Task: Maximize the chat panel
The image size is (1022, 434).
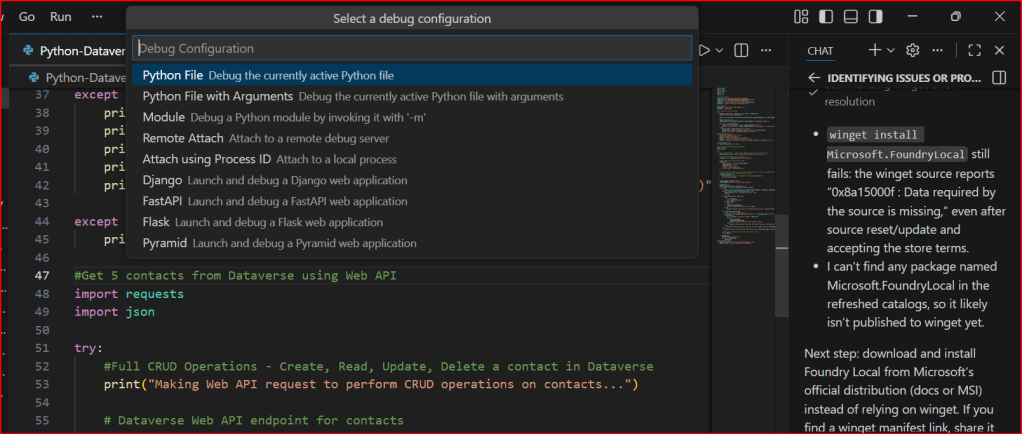Action: click(x=974, y=50)
